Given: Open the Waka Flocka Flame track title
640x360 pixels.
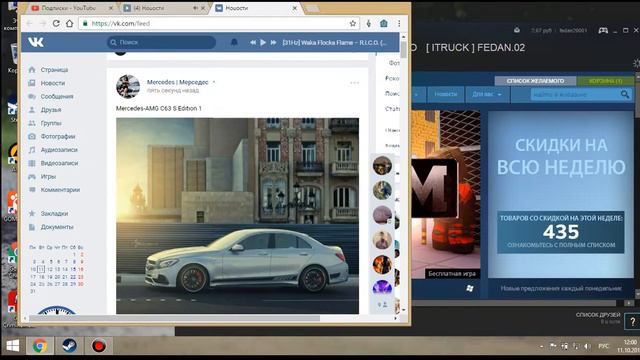Looking at the screenshot, I should coord(335,42).
